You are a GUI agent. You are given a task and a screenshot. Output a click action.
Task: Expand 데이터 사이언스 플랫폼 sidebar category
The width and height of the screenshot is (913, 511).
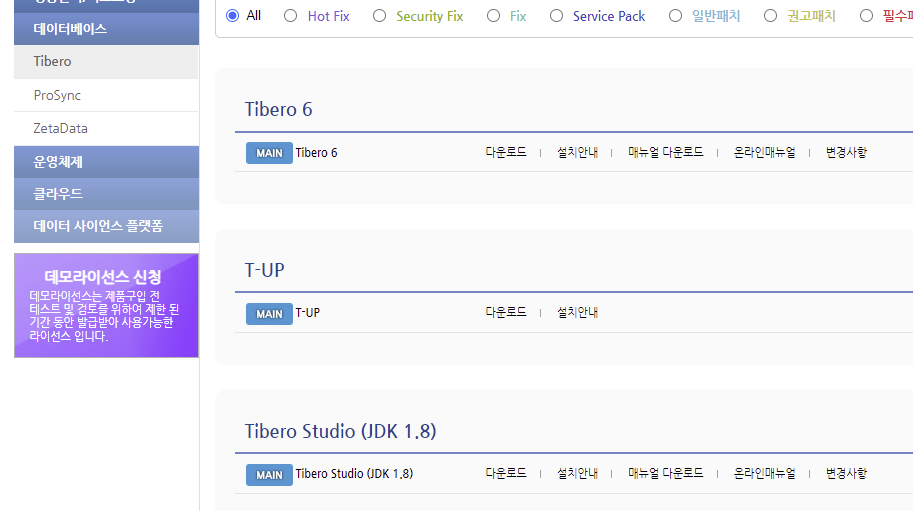coord(107,226)
